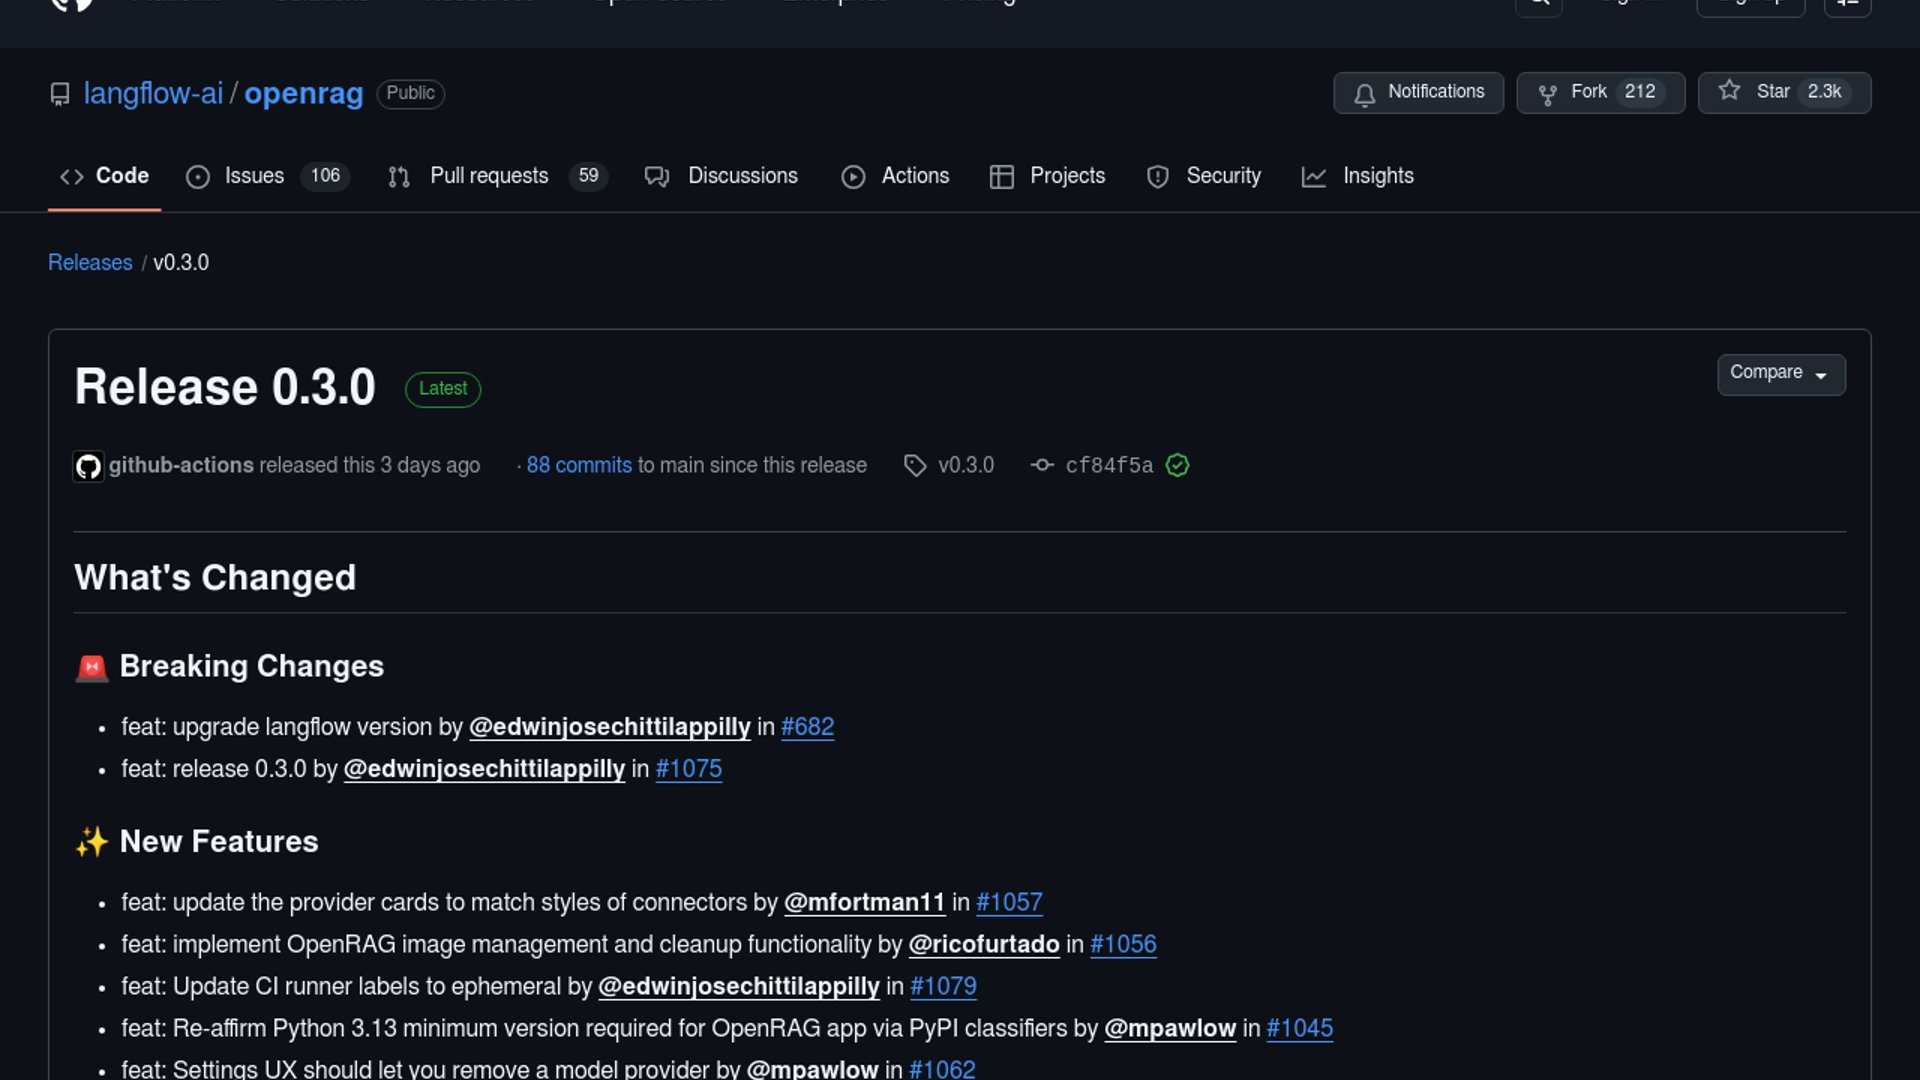Screen dimensions: 1920x1080
Task: Click the Releases breadcrumb link
Action: [90, 263]
